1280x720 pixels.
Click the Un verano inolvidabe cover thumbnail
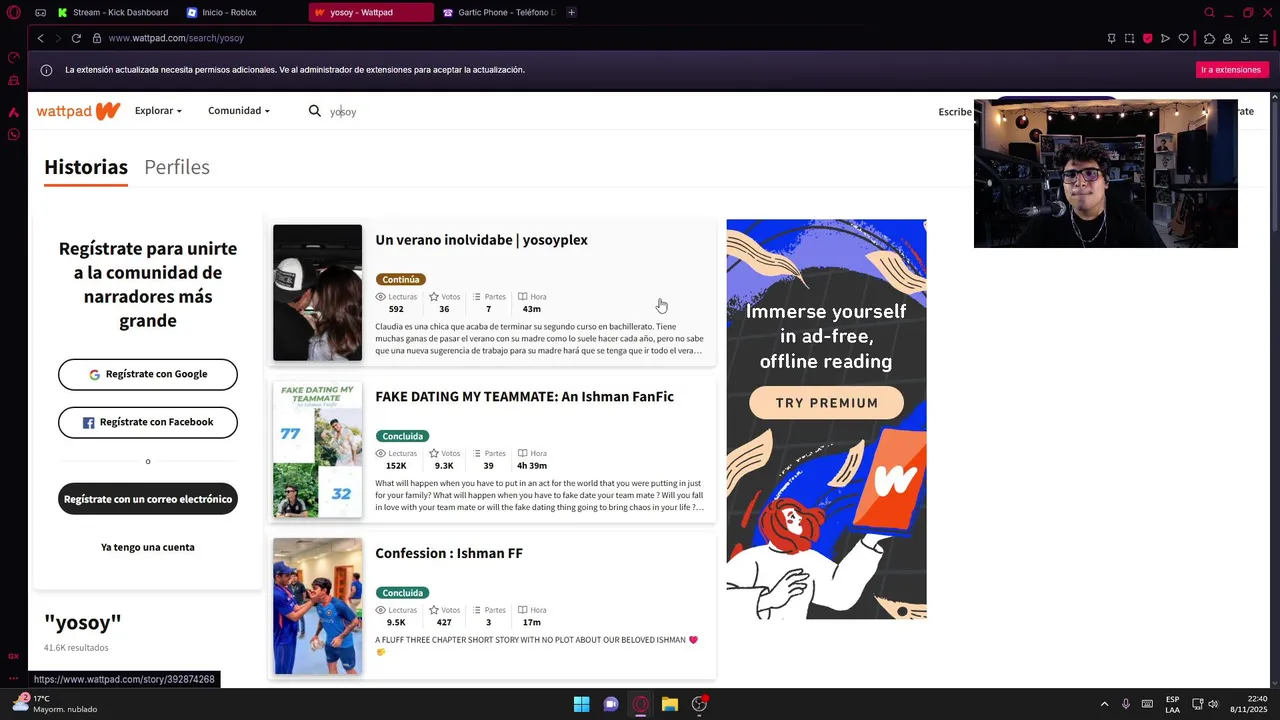point(317,292)
